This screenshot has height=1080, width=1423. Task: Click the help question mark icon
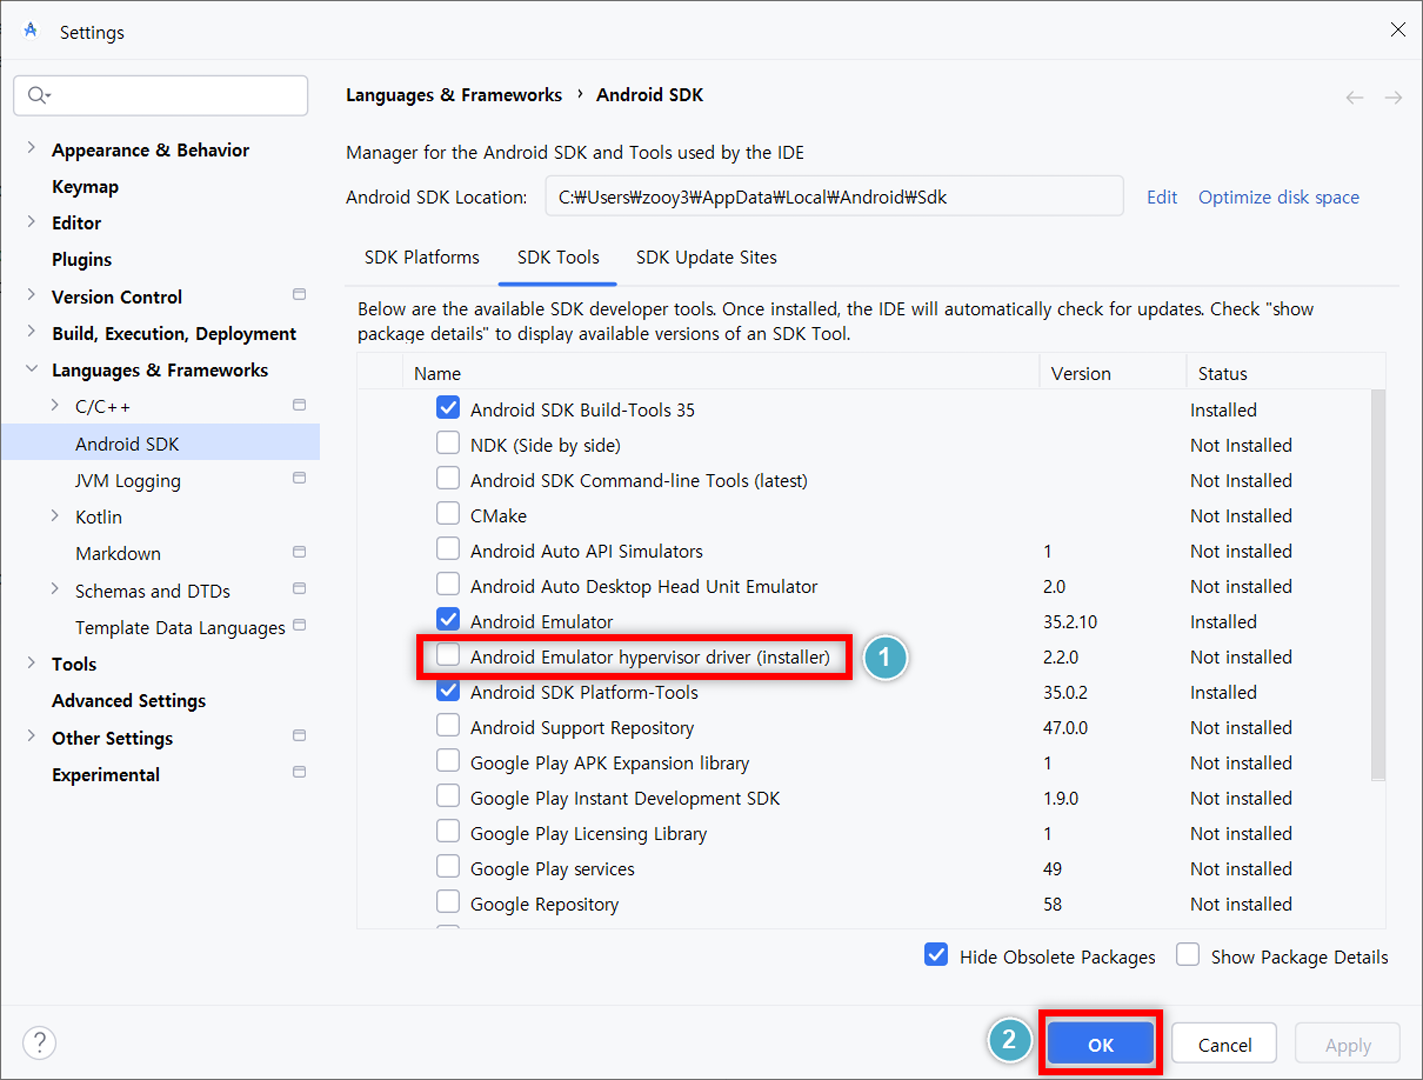39,1042
